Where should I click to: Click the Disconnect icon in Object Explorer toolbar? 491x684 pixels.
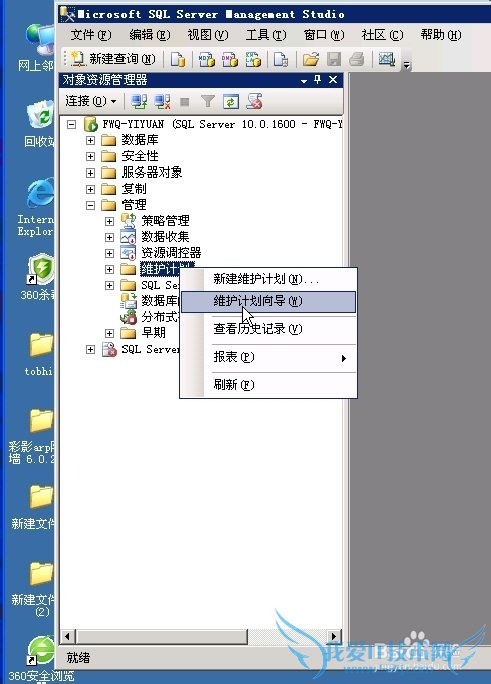(x=162, y=102)
